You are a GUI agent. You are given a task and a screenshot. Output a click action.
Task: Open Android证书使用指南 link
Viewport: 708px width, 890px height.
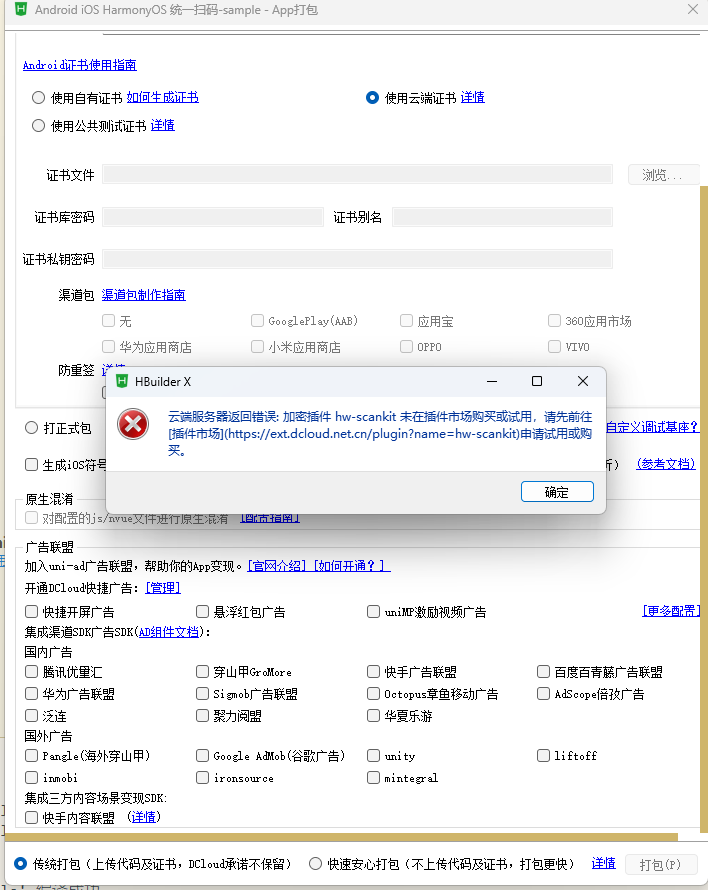pyautogui.click(x=79, y=65)
